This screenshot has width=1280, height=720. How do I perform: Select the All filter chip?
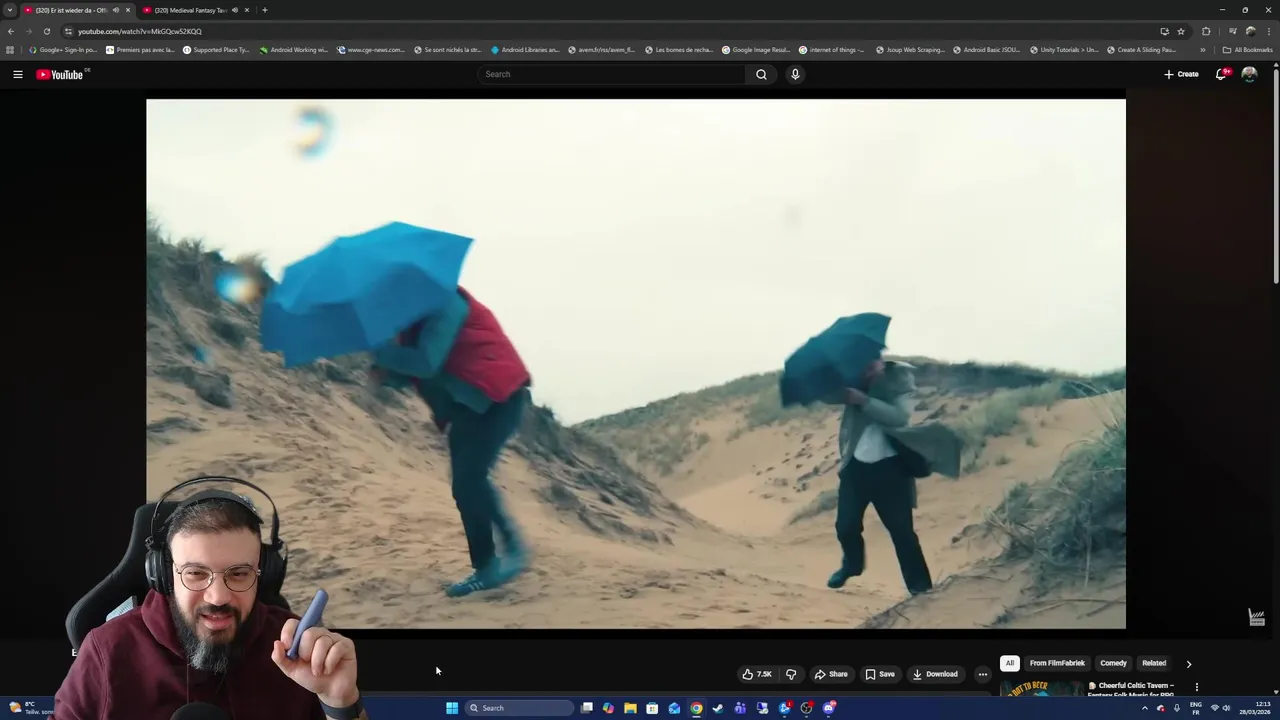pyautogui.click(x=1009, y=663)
